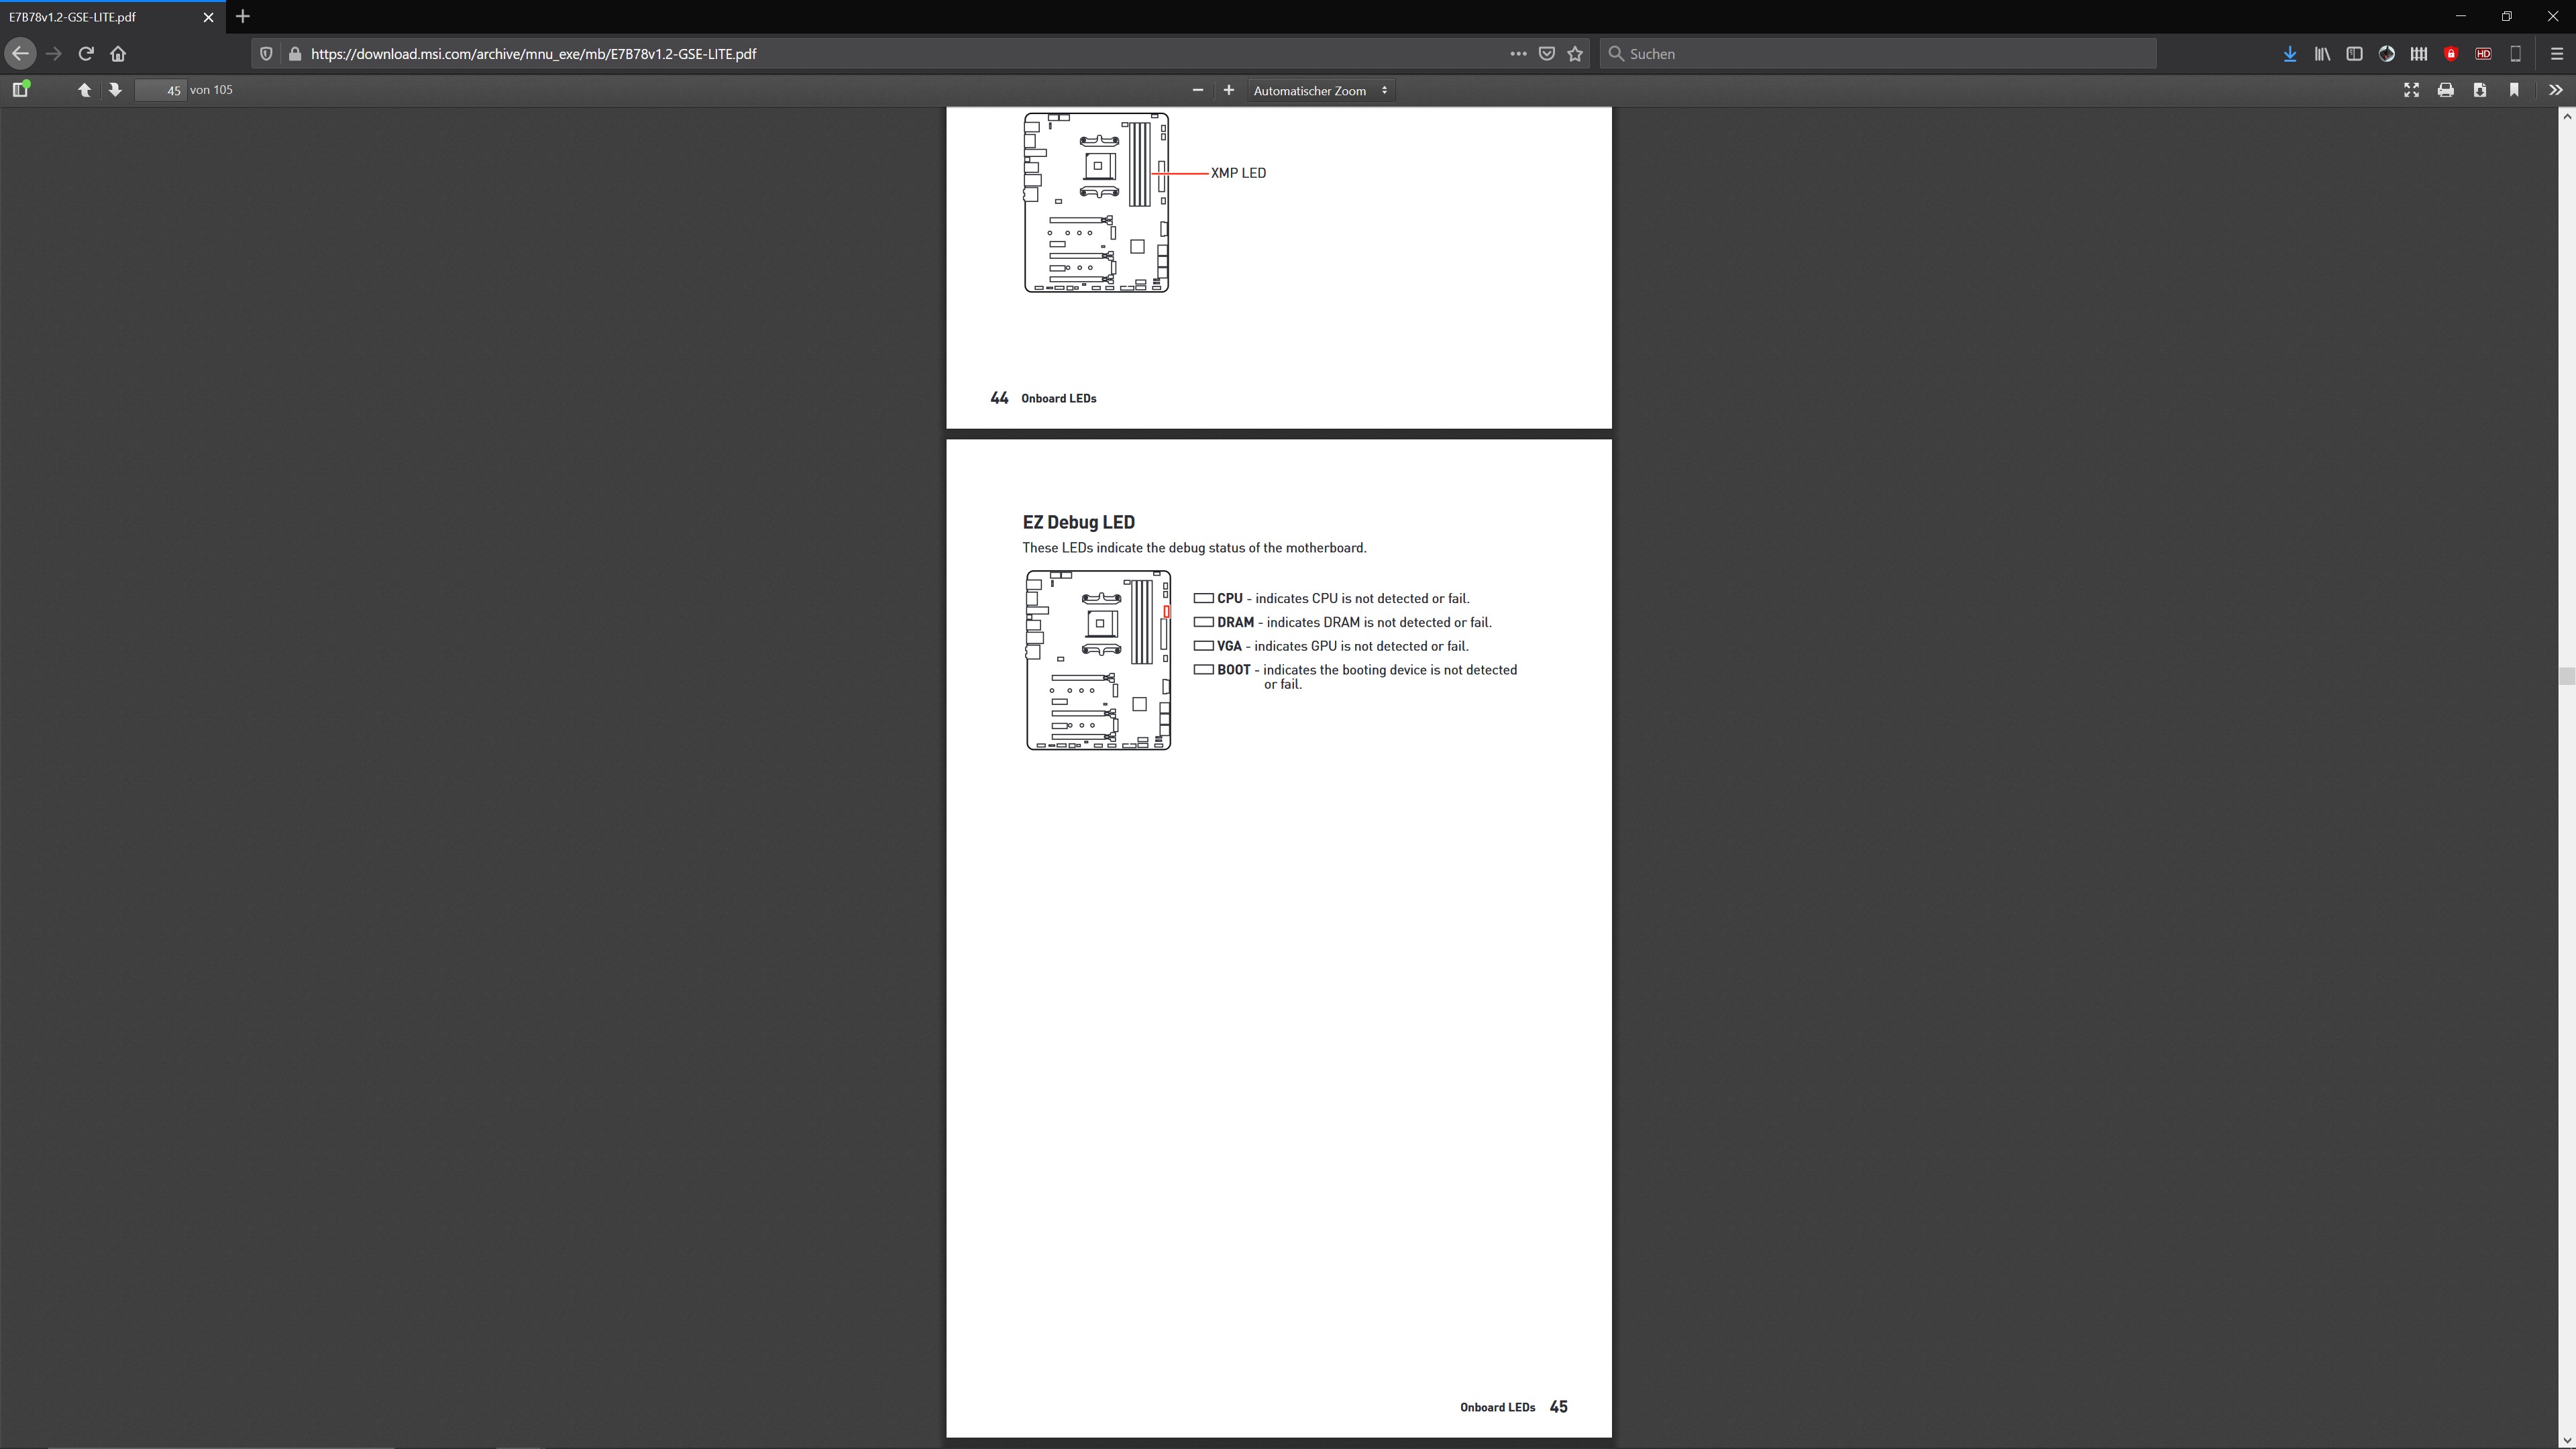Click the vertical scrollbar thumb
The height and width of the screenshot is (1449, 2576).
[2566, 676]
